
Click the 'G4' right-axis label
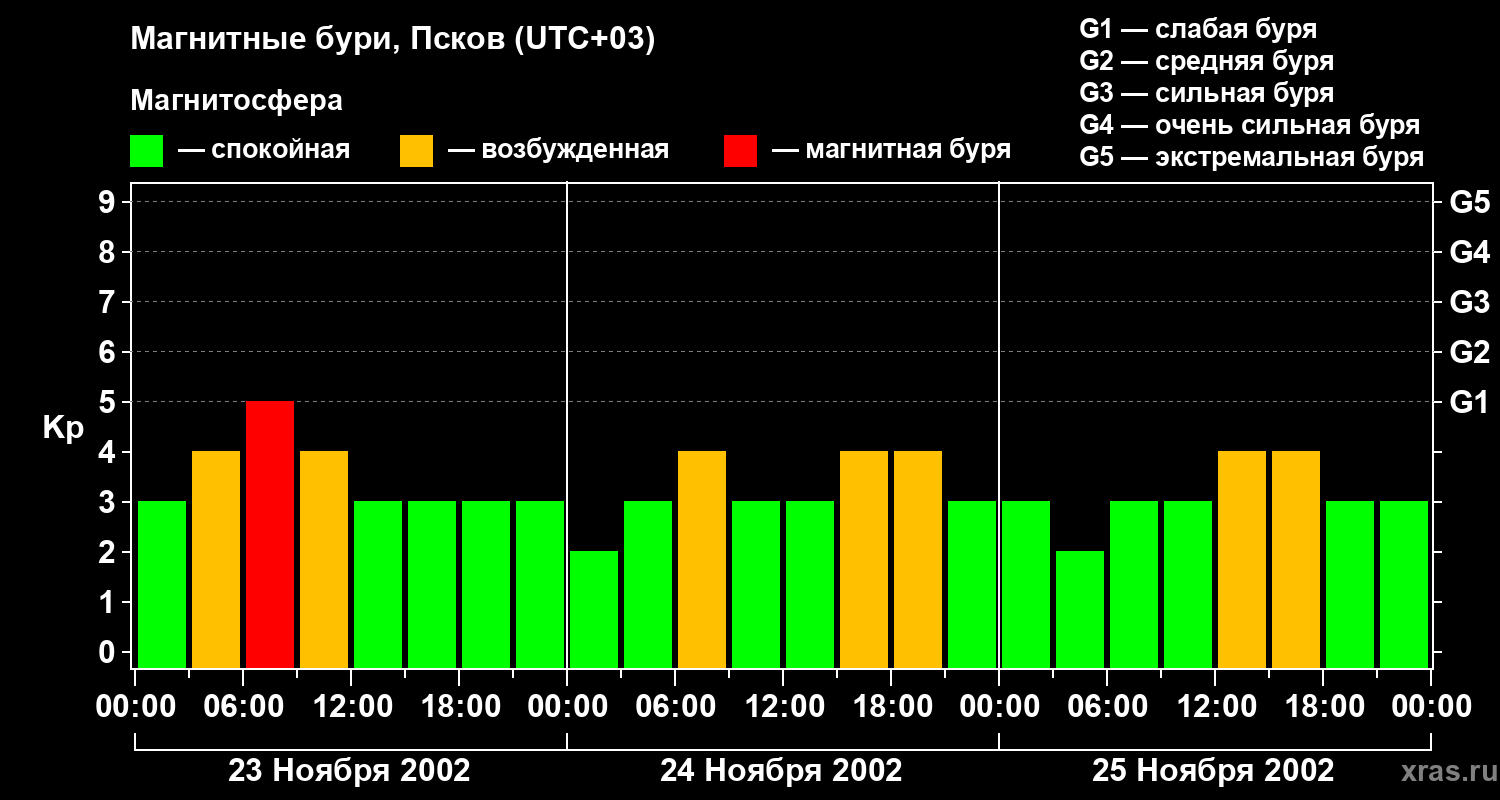(x=1469, y=252)
